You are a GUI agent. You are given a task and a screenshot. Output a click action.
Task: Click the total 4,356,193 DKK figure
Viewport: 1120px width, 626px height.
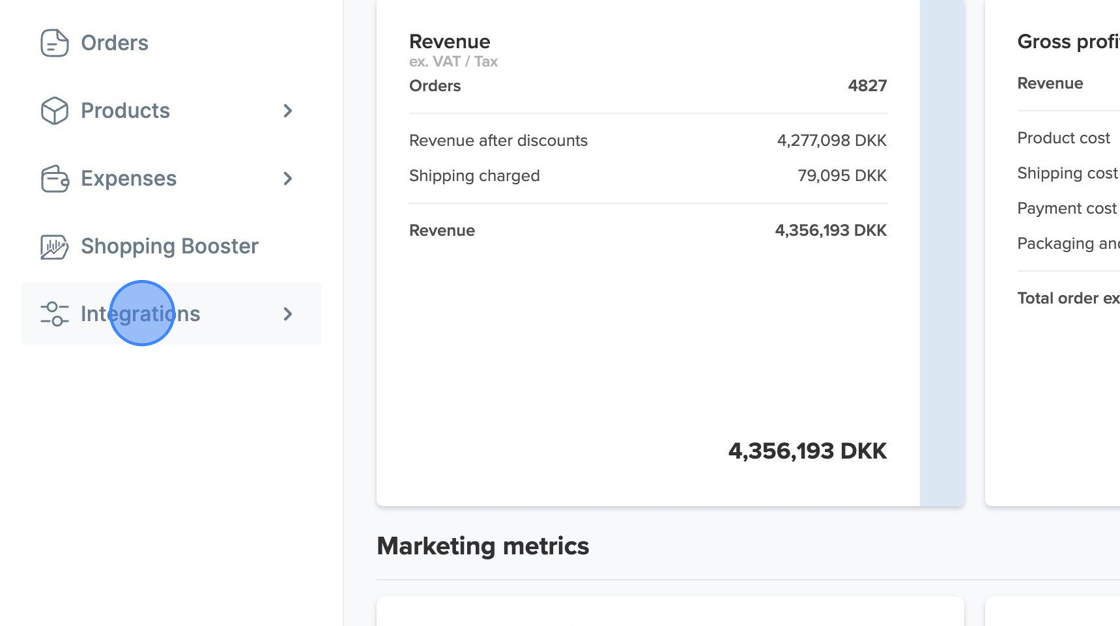(x=807, y=451)
